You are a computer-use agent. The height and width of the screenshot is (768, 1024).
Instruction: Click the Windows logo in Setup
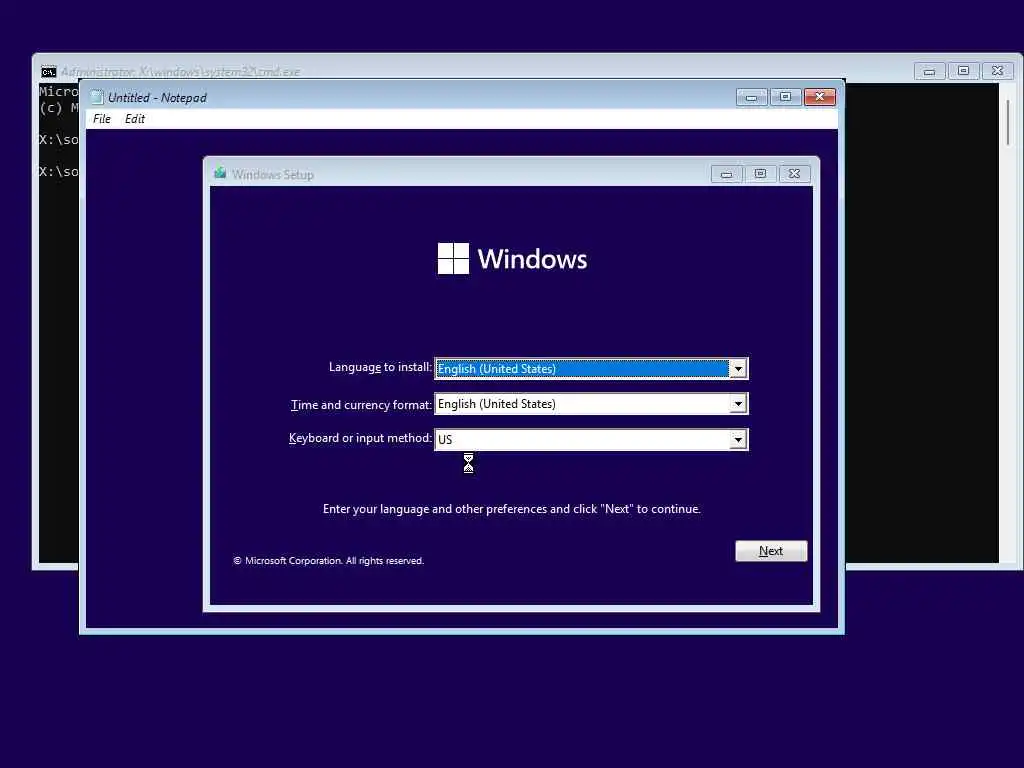(x=512, y=259)
